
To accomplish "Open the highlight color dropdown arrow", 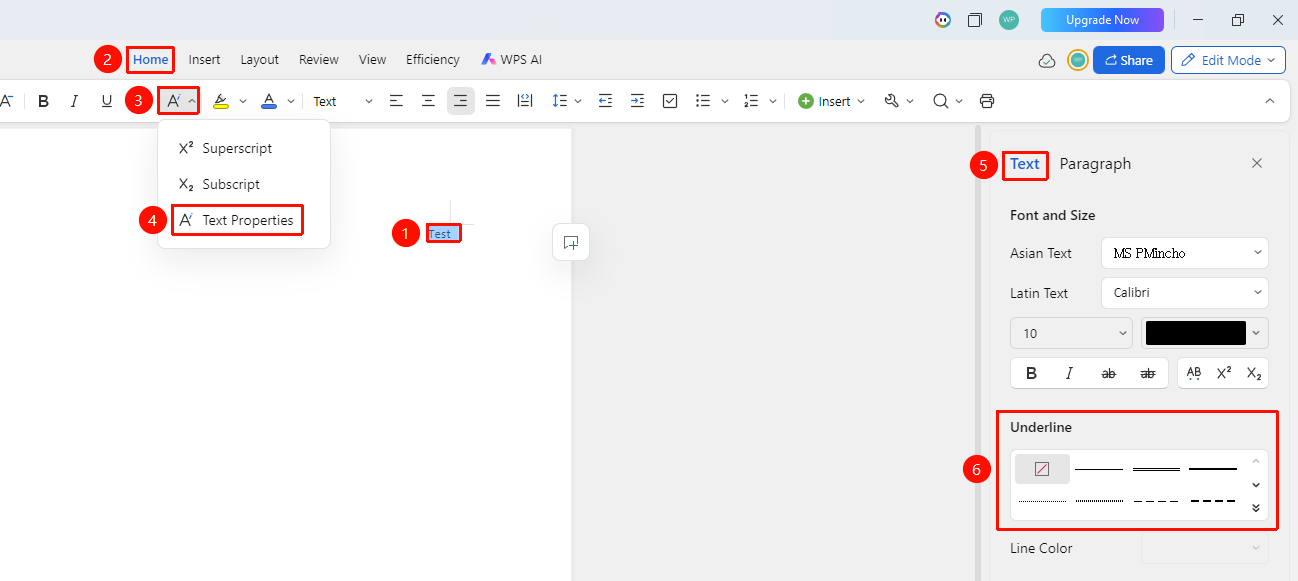I will tap(242, 101).
